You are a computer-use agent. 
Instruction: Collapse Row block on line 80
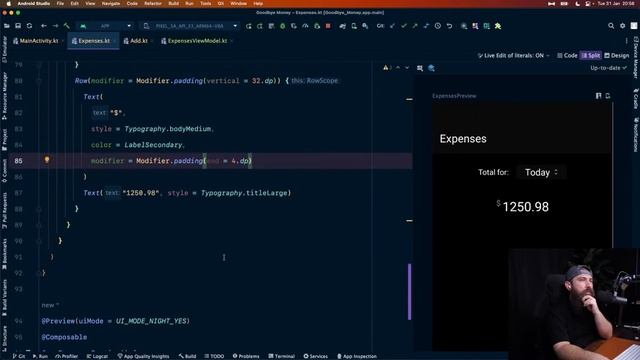[39, 81]
